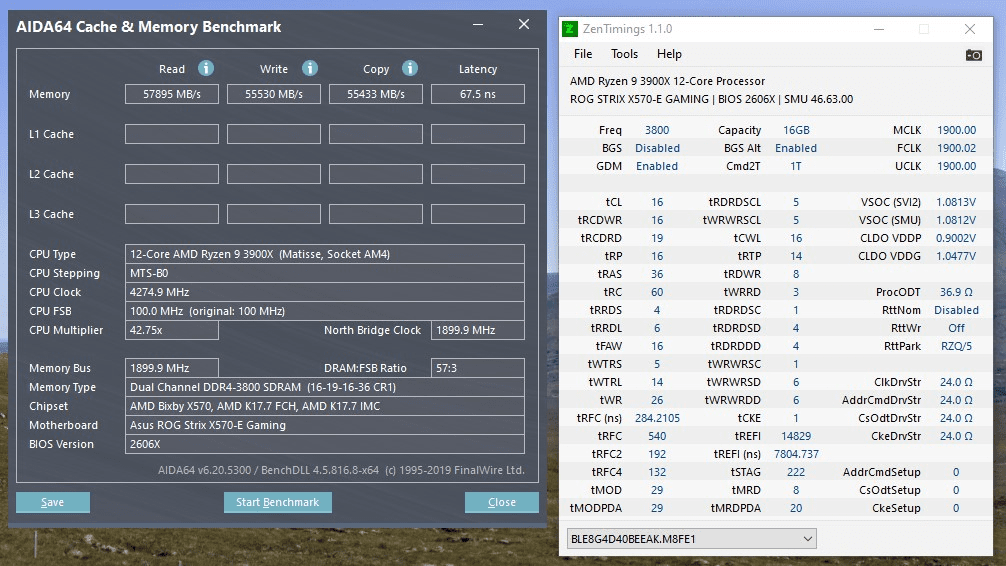Viewport: 1006px width, 566px height.
Task: Click the tWR value 26
Action: 657,400
